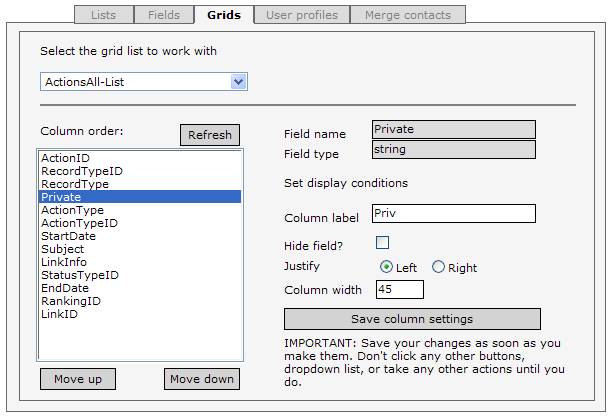This screenshot has height=418, width=612.
Task: Choose Left justify radio button
Action: pos(386,267)
